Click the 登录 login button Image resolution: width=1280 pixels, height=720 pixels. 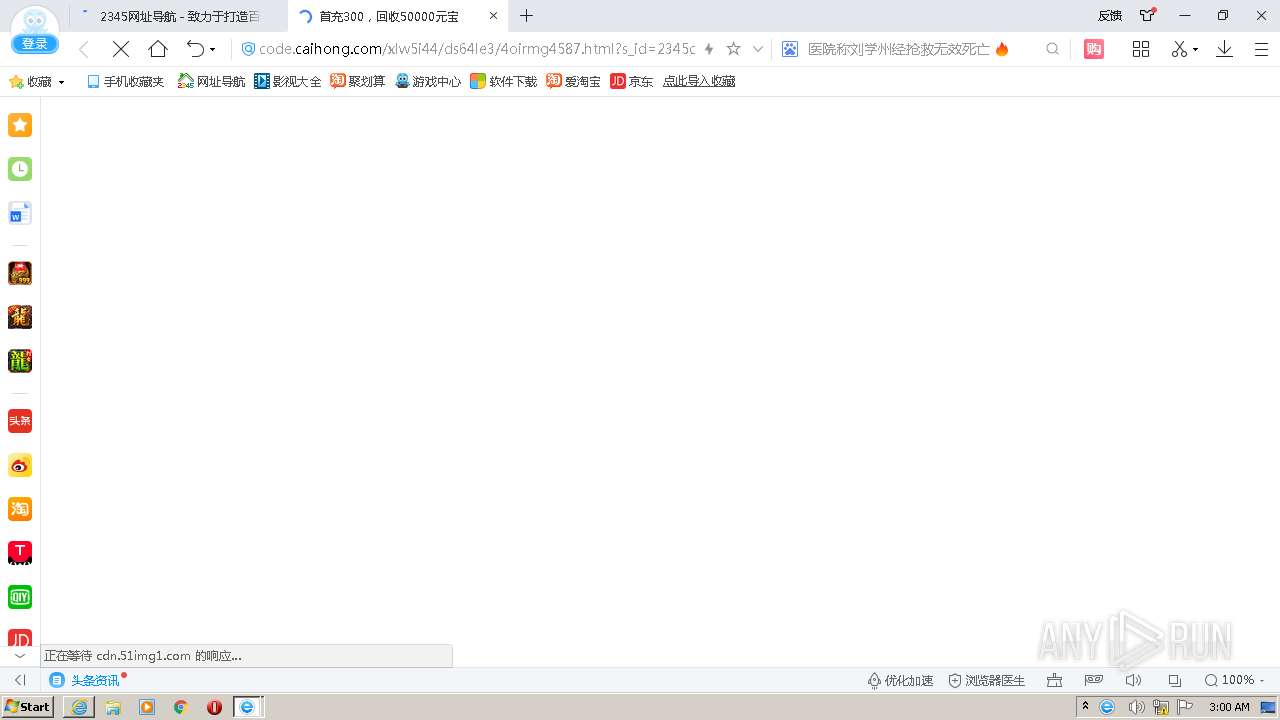34,44
